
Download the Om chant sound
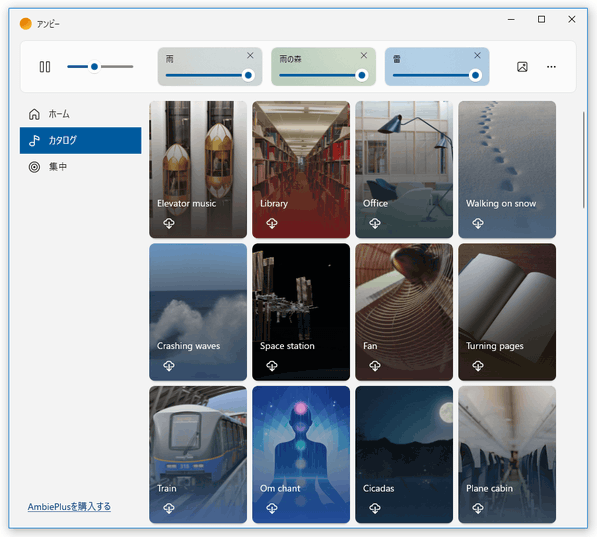coord(272,508)
